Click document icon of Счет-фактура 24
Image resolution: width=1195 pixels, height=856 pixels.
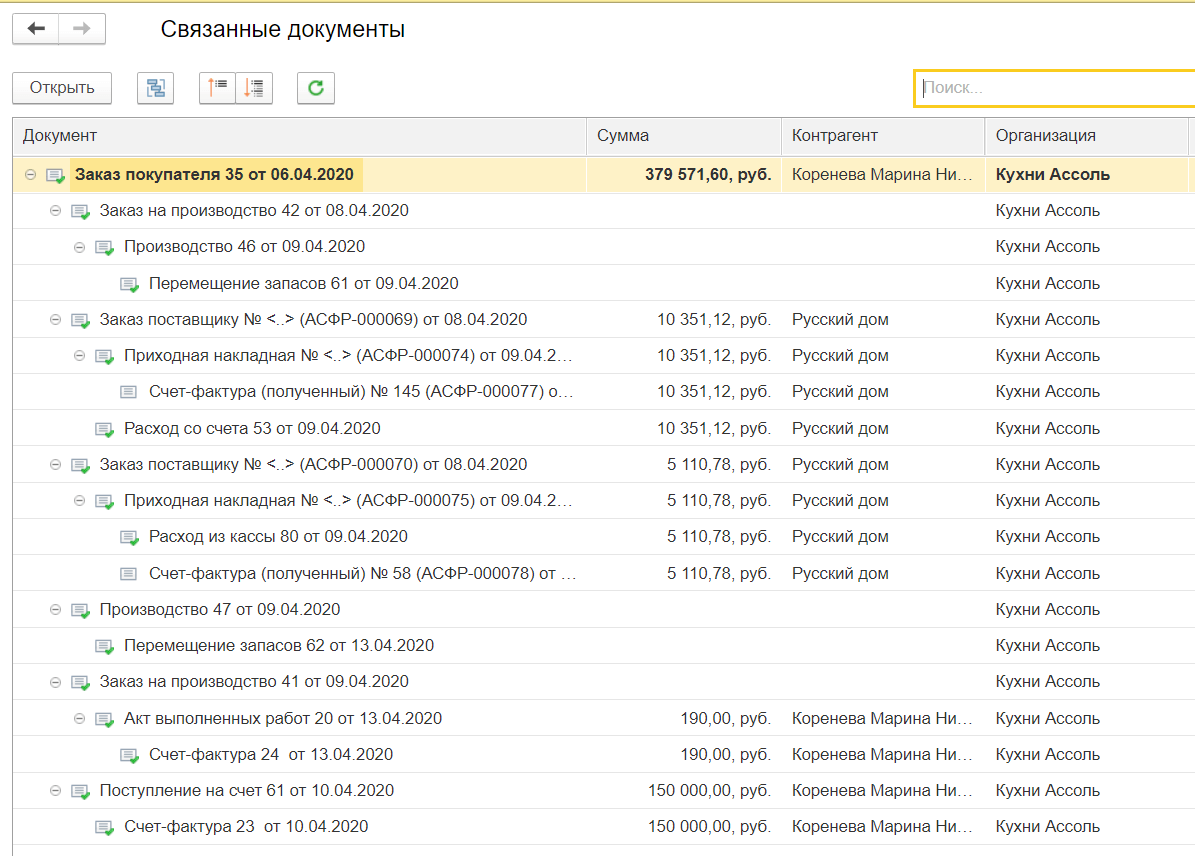coord(130,755)
